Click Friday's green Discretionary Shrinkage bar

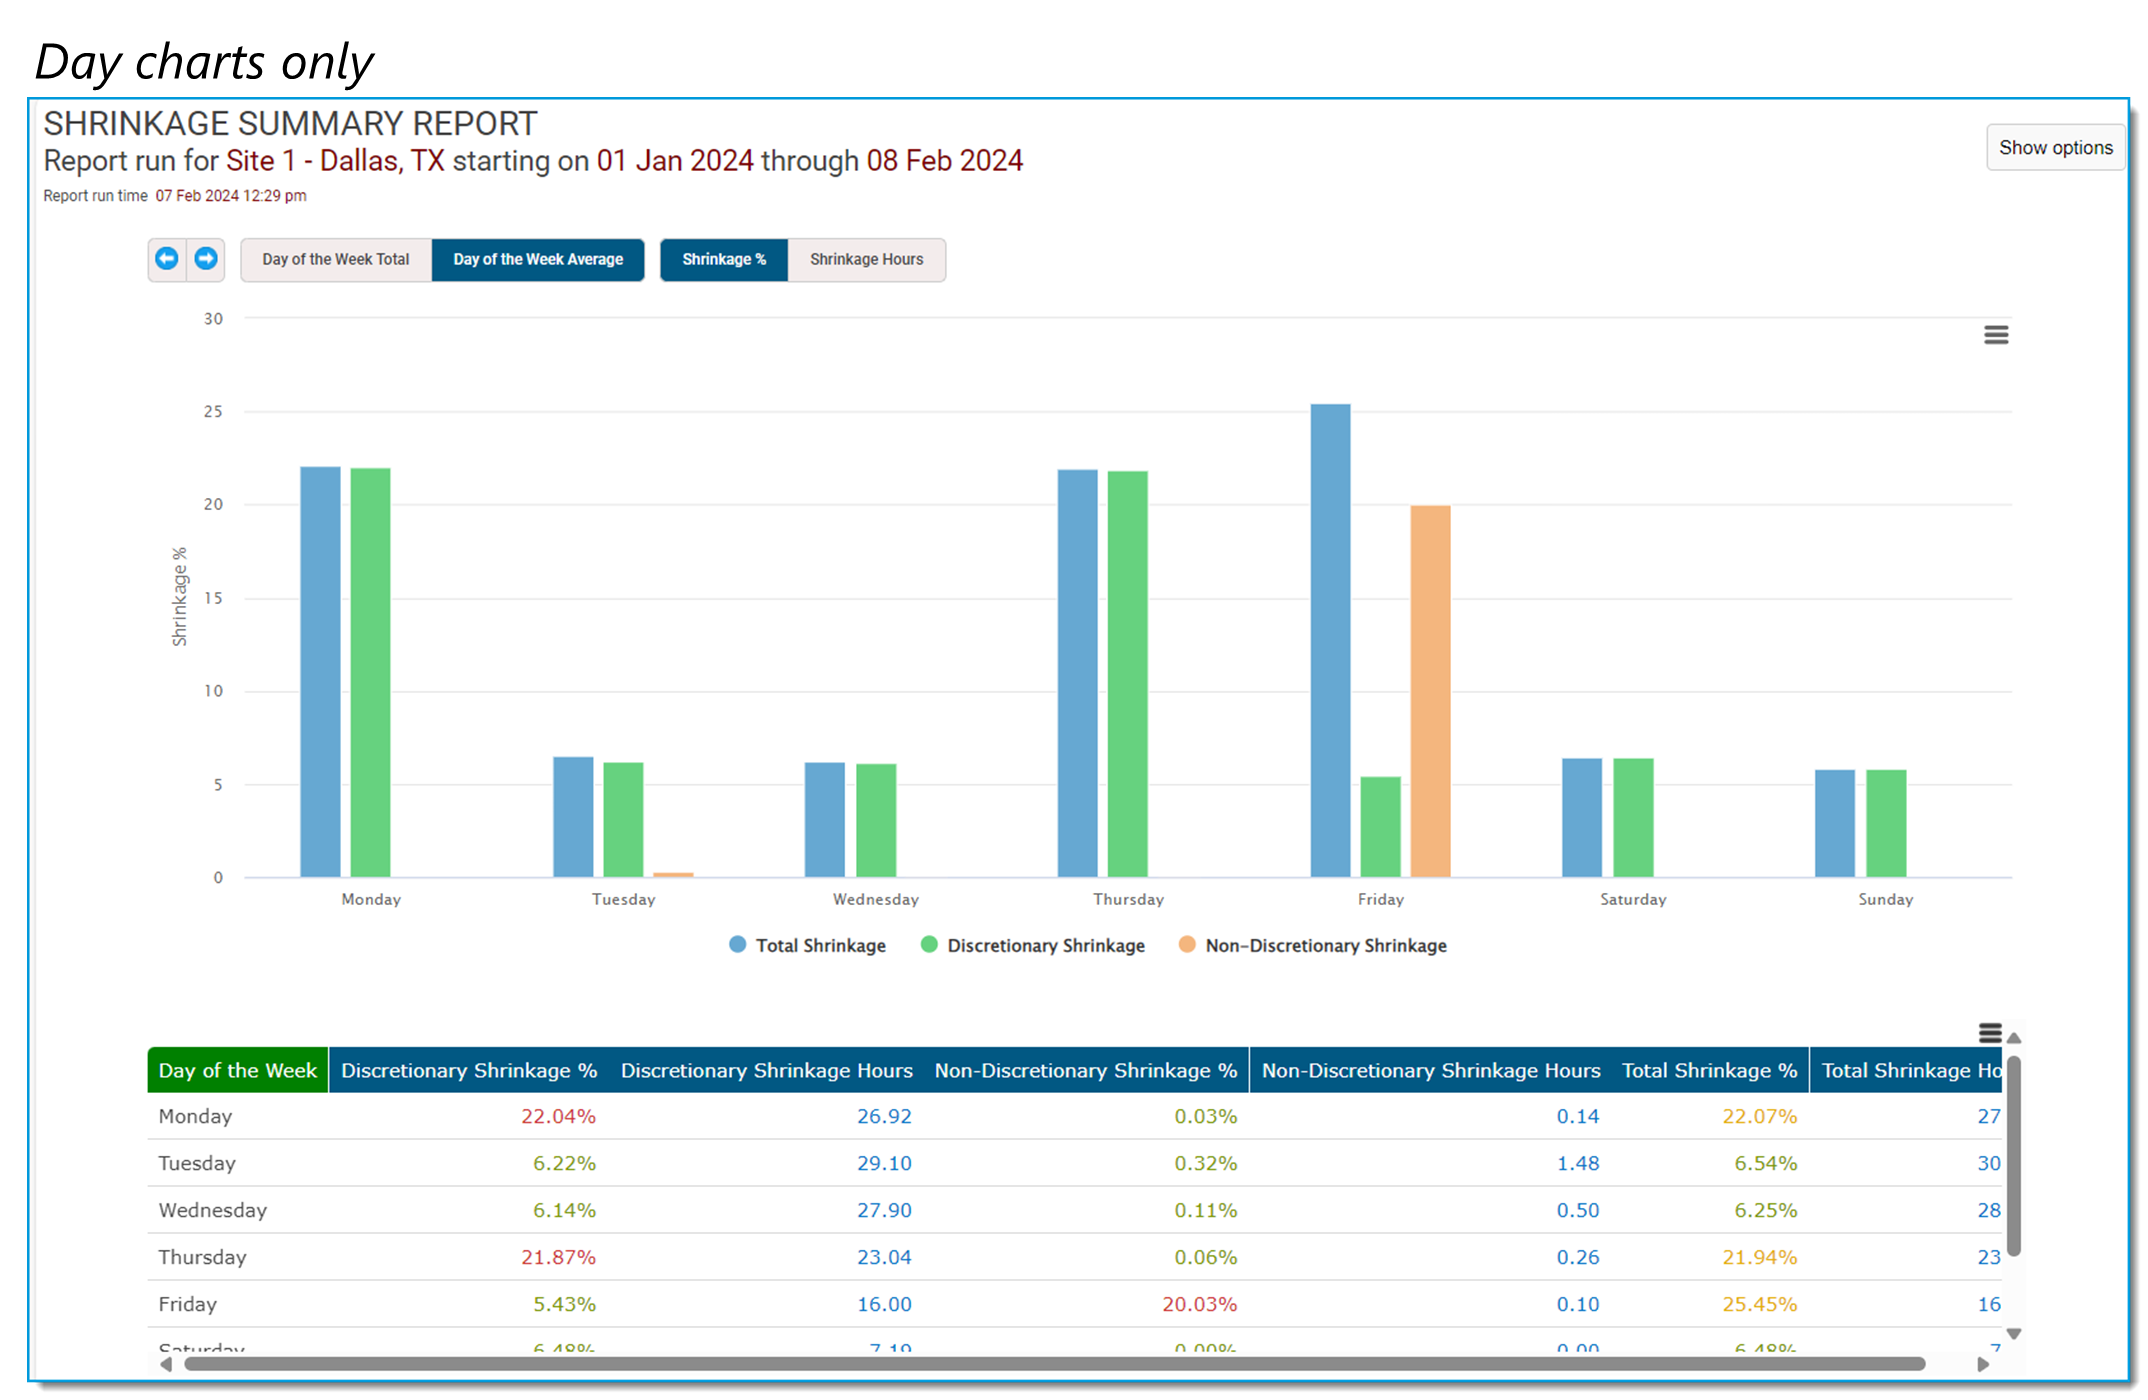(x=1381, y=827)
